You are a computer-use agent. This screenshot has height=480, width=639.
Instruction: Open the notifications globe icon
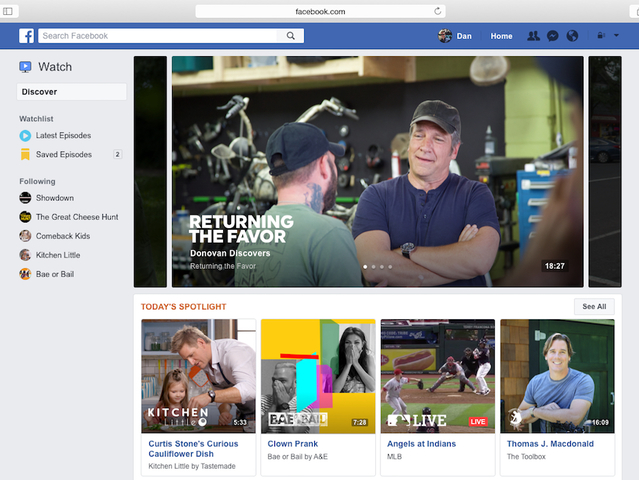[x=572, y=36]
